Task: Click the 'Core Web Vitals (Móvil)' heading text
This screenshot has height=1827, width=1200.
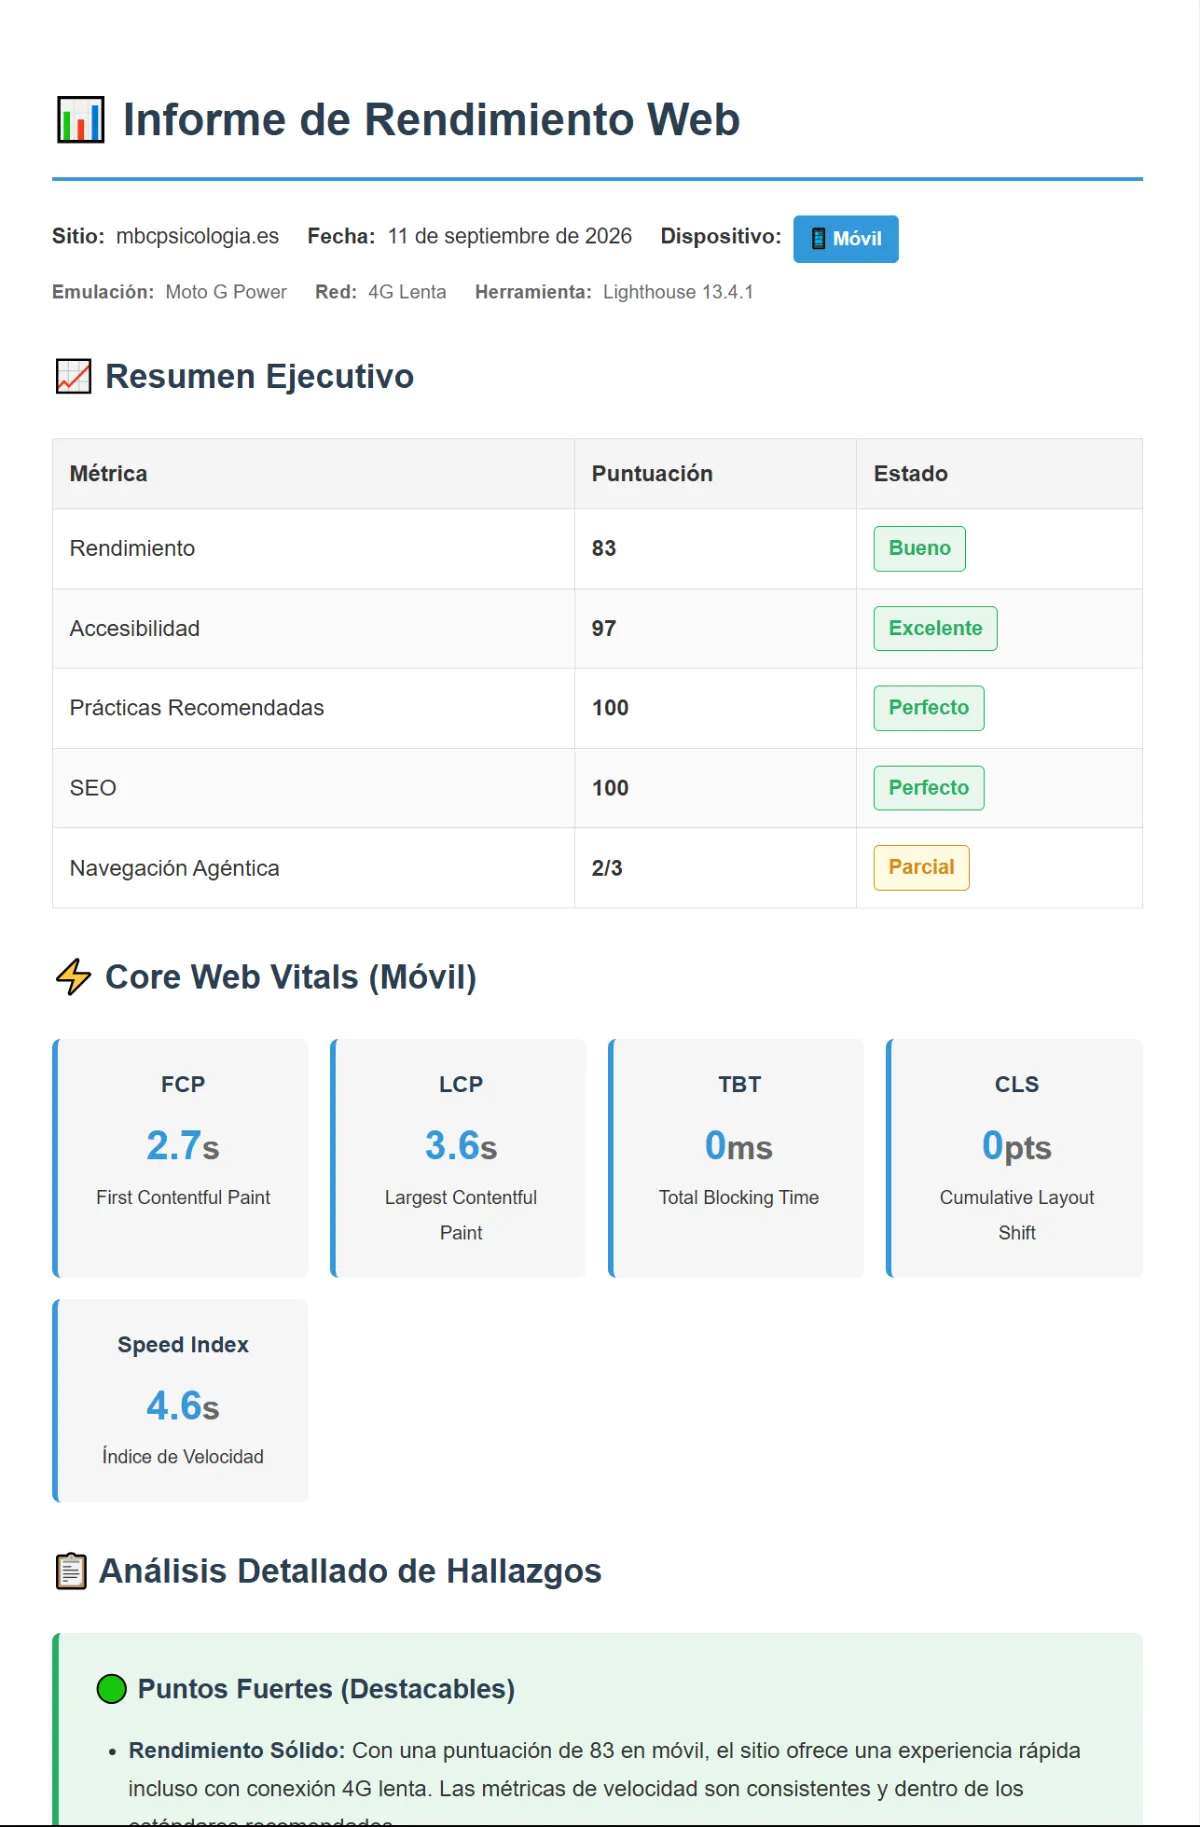Action: pos(291,977)
